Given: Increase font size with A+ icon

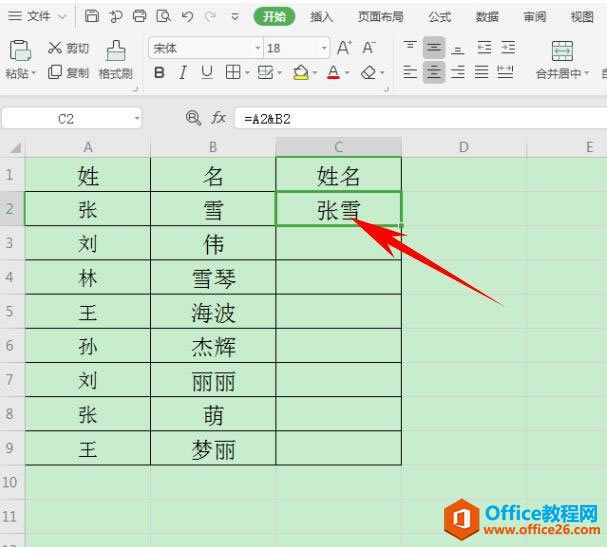Looking at the screenshot, I should click(x=344, y=48).
